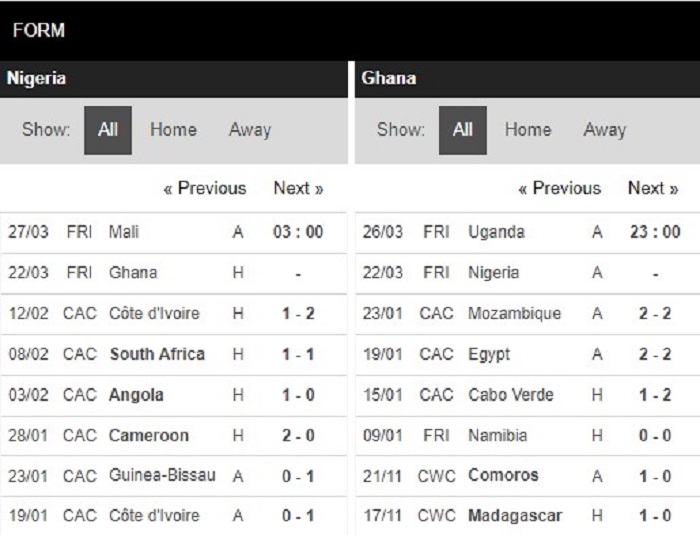This screenshot has height=535, width=700.
Task: Open the South Africa team link
Action: click(x=157, y=355)
